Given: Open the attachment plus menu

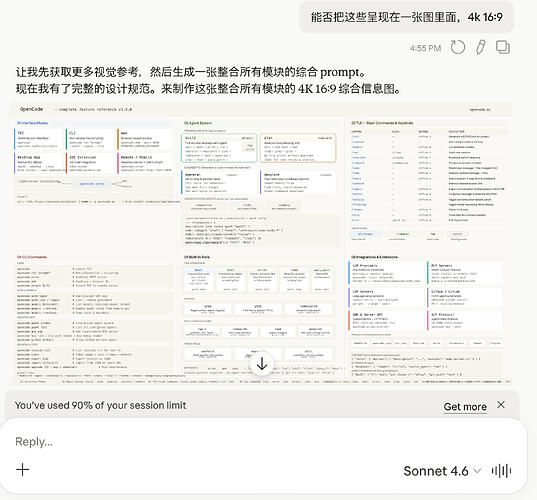Looking at the screenshot, I should [x=23, y=470].
